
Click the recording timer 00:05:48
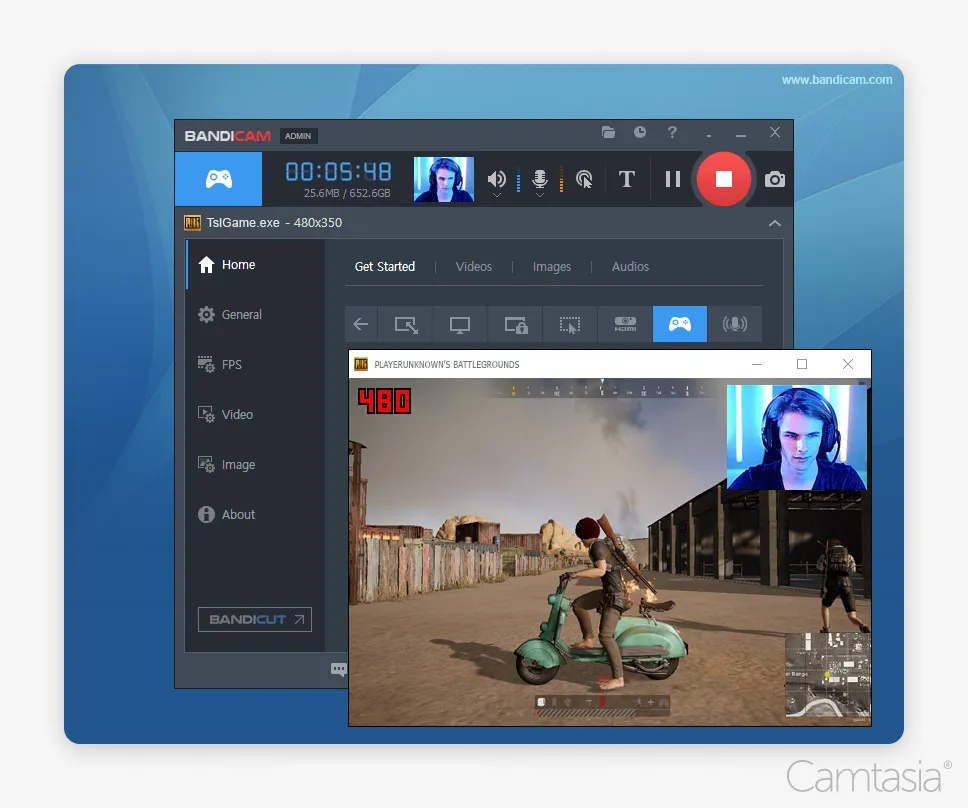(x=338, y=172)
